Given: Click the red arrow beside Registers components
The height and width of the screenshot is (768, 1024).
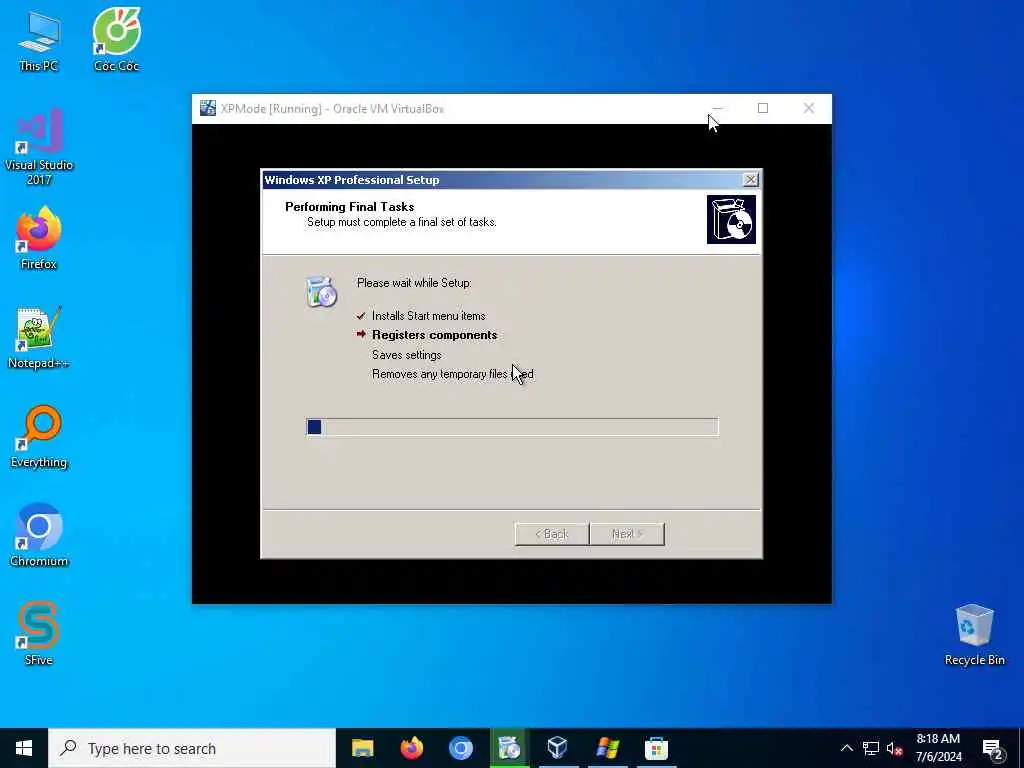Looking at the screenshot, I should (x=361, y=334).
